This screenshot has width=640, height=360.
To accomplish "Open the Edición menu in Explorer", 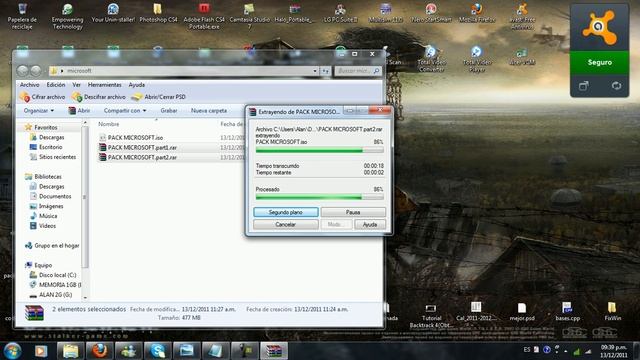I will (x=56, y=84).
